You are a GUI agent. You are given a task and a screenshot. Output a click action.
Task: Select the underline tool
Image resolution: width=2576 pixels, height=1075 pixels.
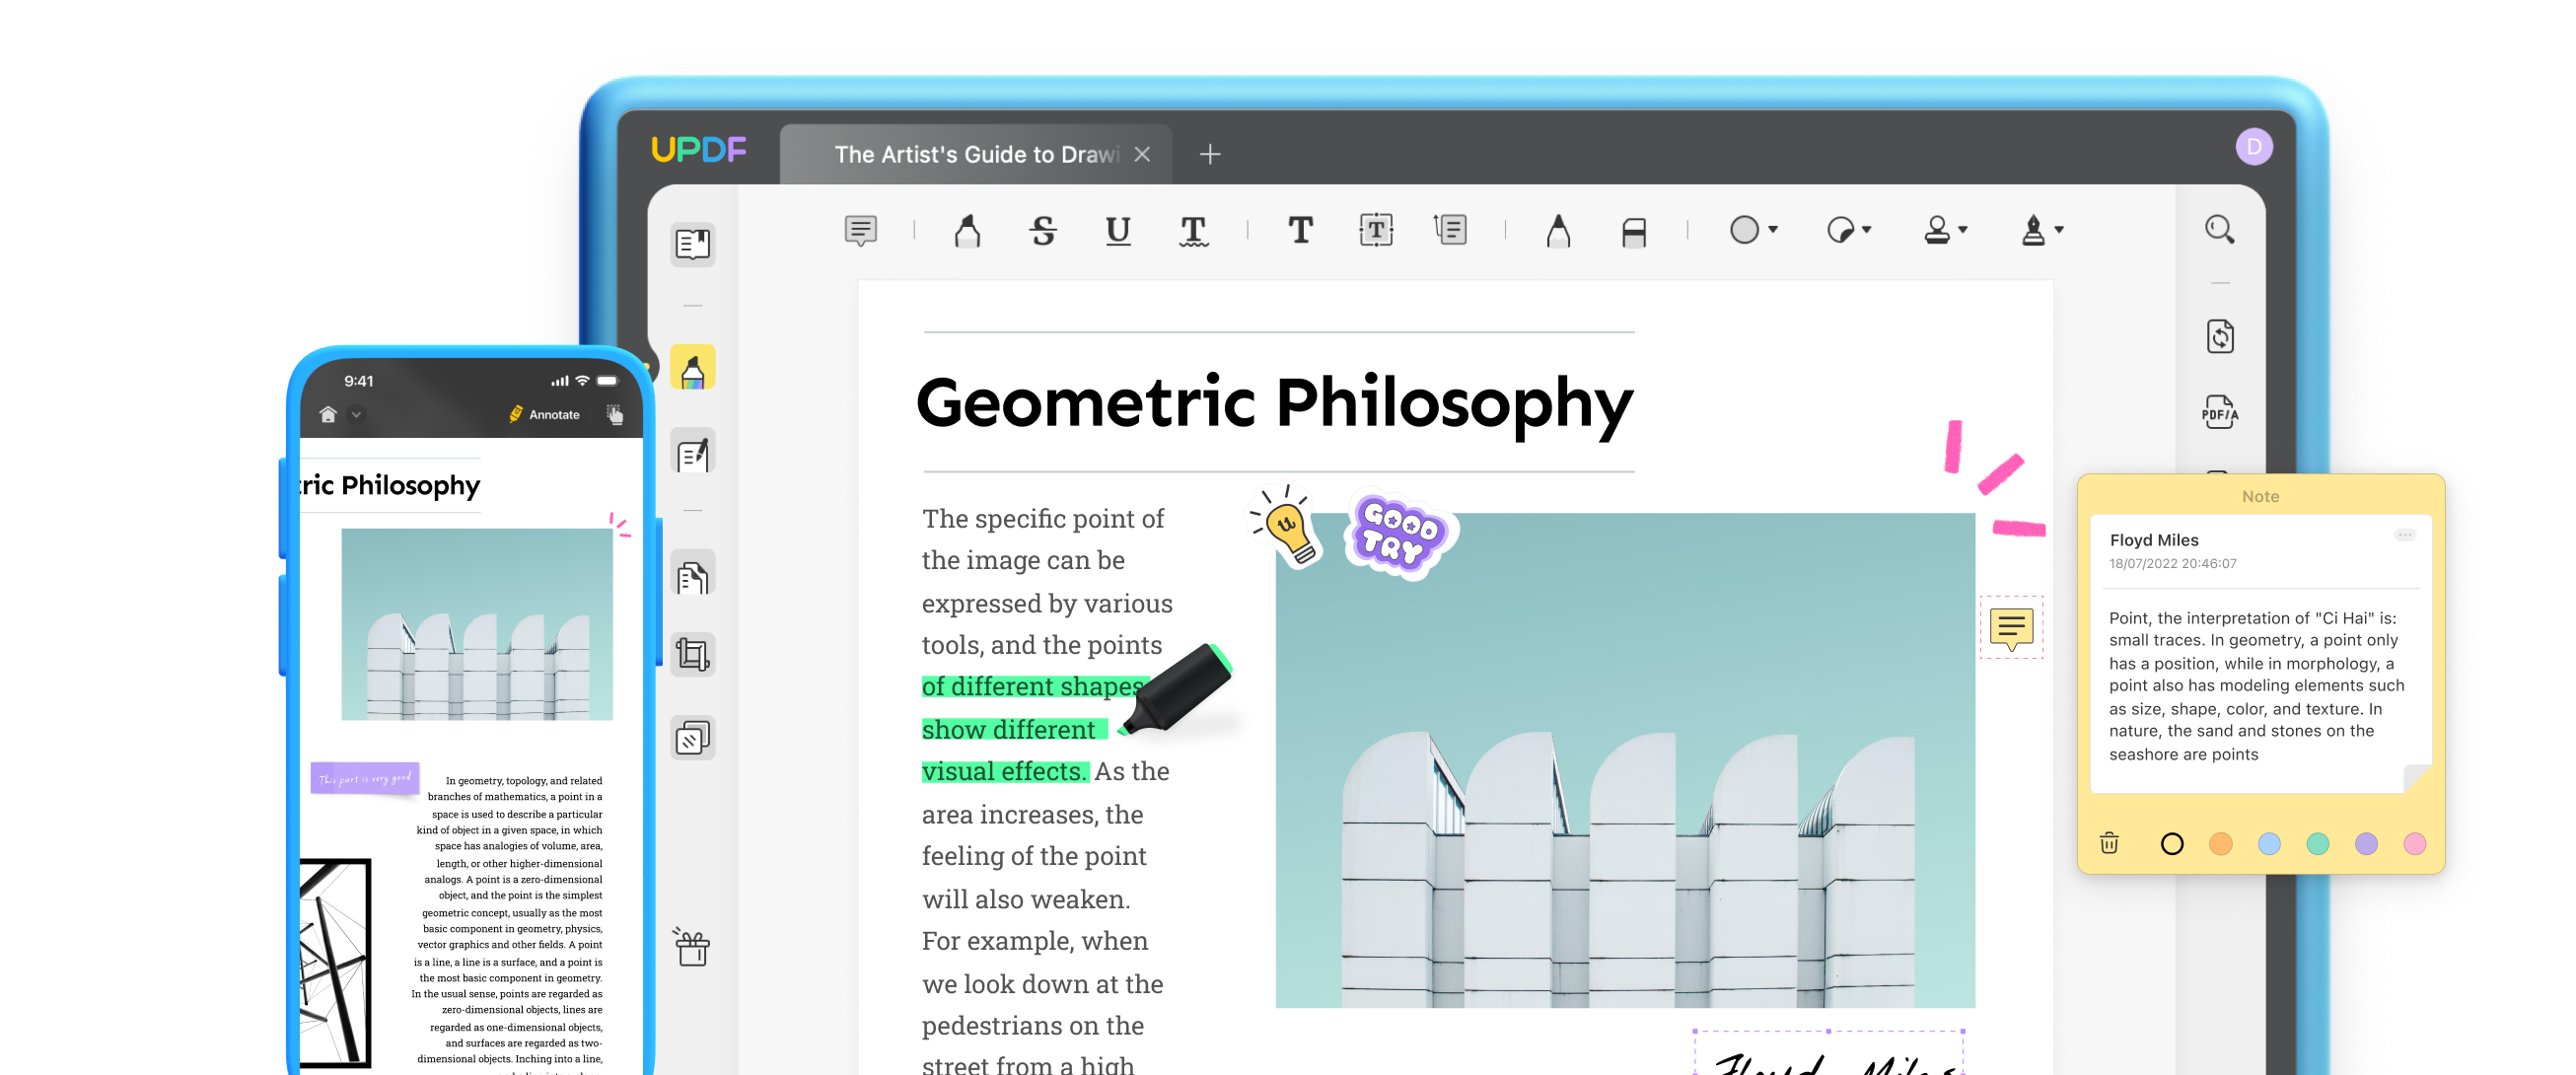coord(1118,231)
